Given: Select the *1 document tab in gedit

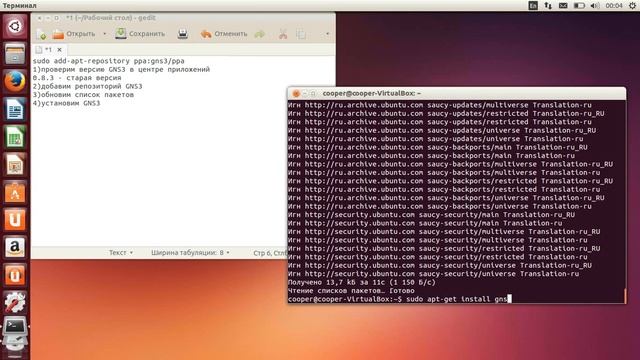Looking at the screenshot, I should [44, 49].
